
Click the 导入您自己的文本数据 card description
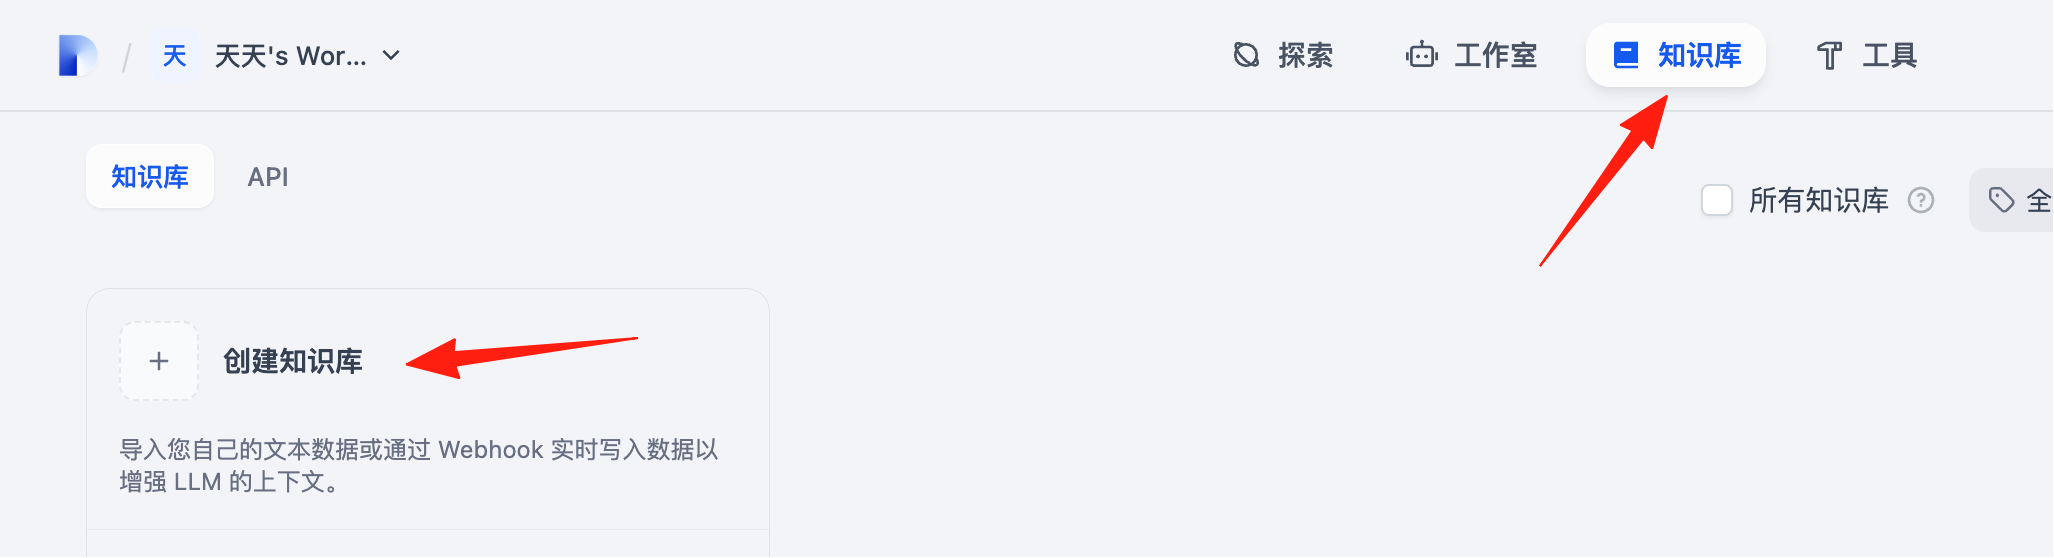pyautogui.click(x=419, y=465)
